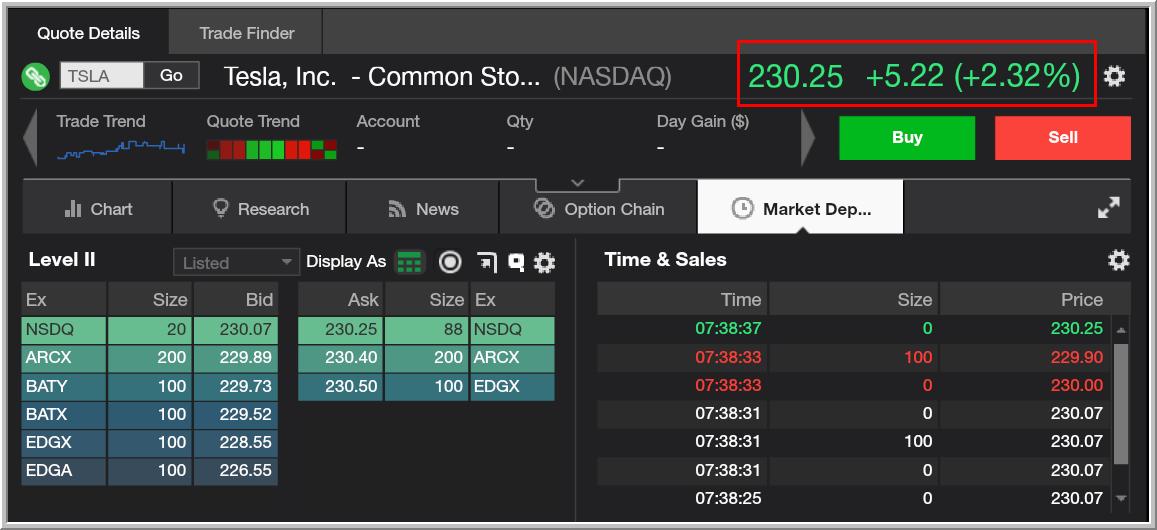
Task: Click the green Buy button
Action: pyautogui.click(x=907, y=137)
